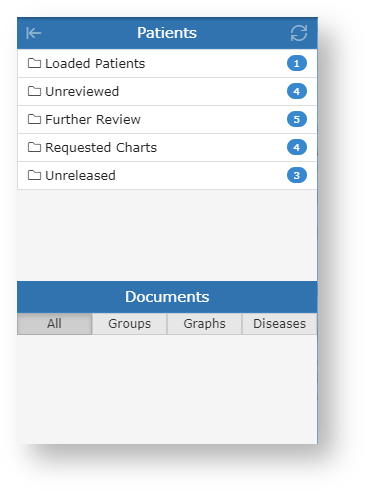The height and width of the screenshot is (492, 366).
Task: Click the collapse panel arrow icon
Action: click(34, 33)
